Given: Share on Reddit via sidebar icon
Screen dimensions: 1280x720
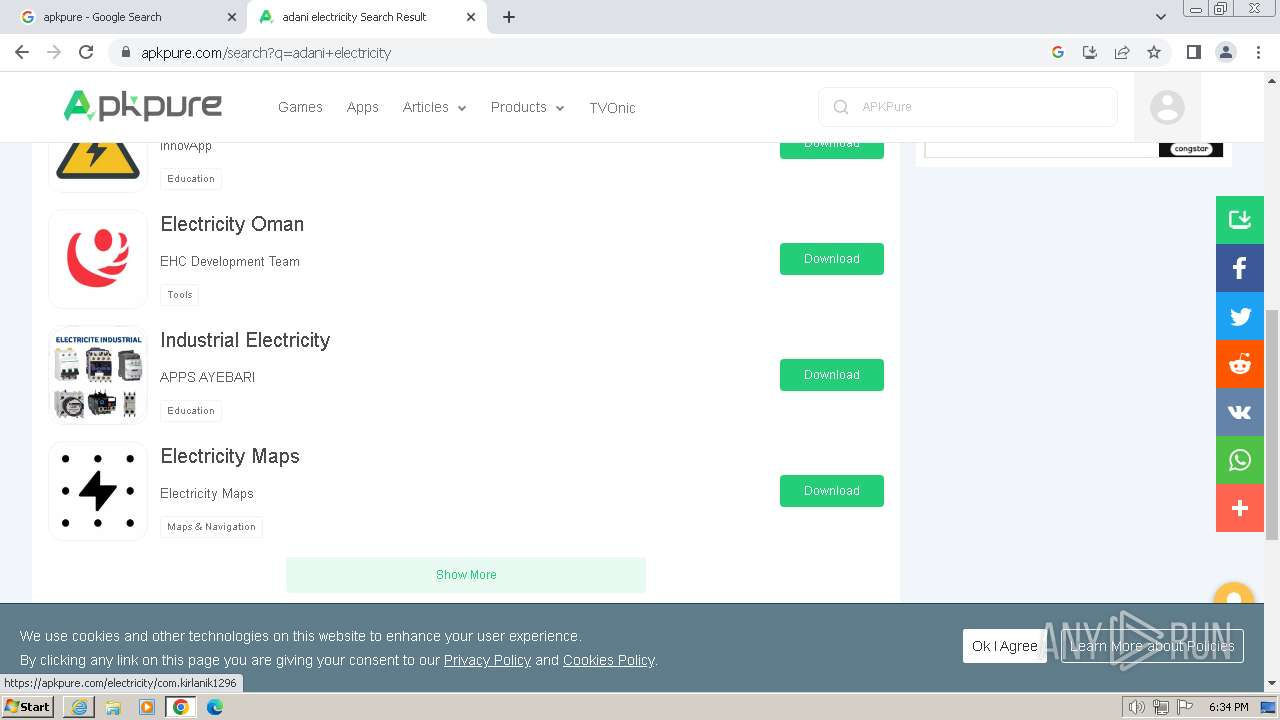Looking at the screenshot, I should [1240, 364].
